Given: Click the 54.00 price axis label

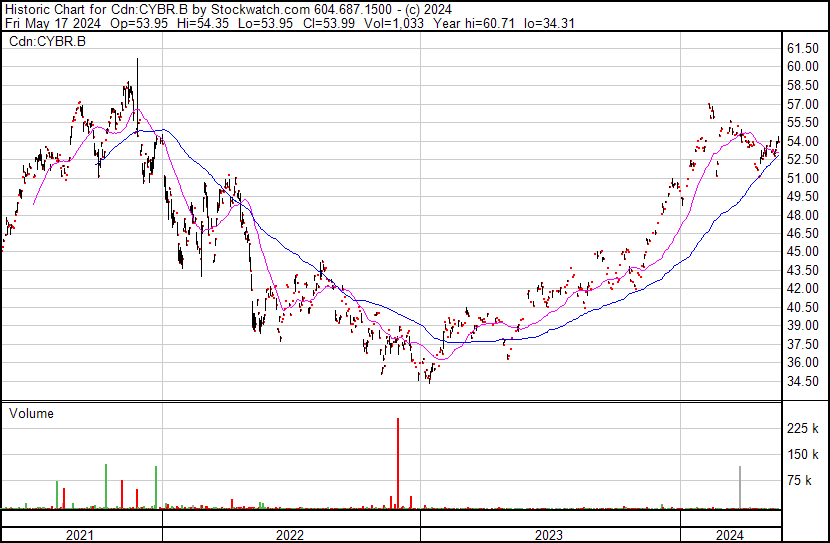Looking at the screenshot, I should click(803, 141).
